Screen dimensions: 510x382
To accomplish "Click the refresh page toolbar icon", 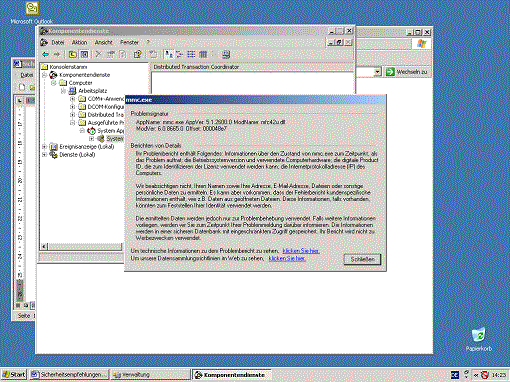I will (122, 54).
